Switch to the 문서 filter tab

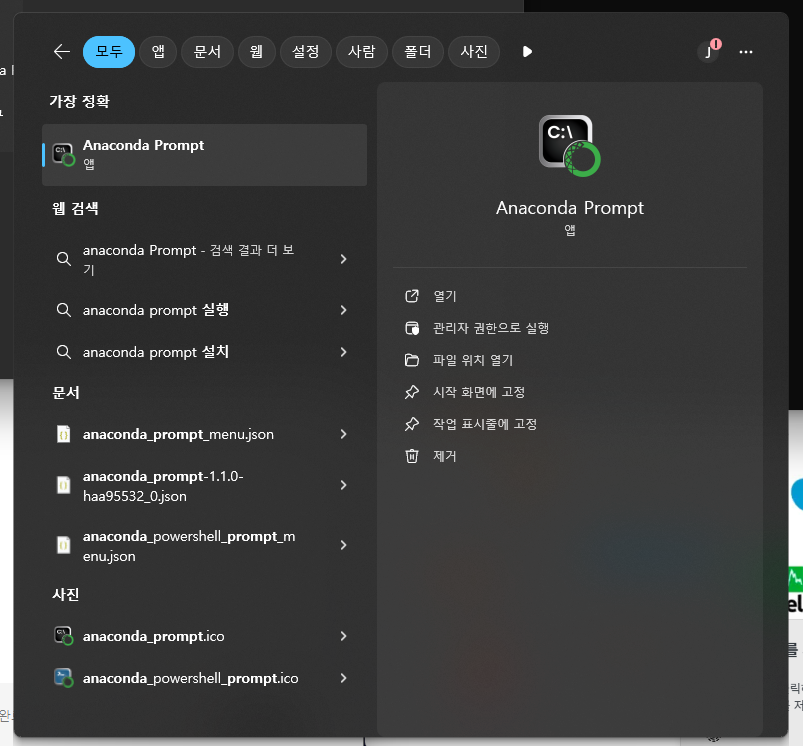click(x=207, y=52)
